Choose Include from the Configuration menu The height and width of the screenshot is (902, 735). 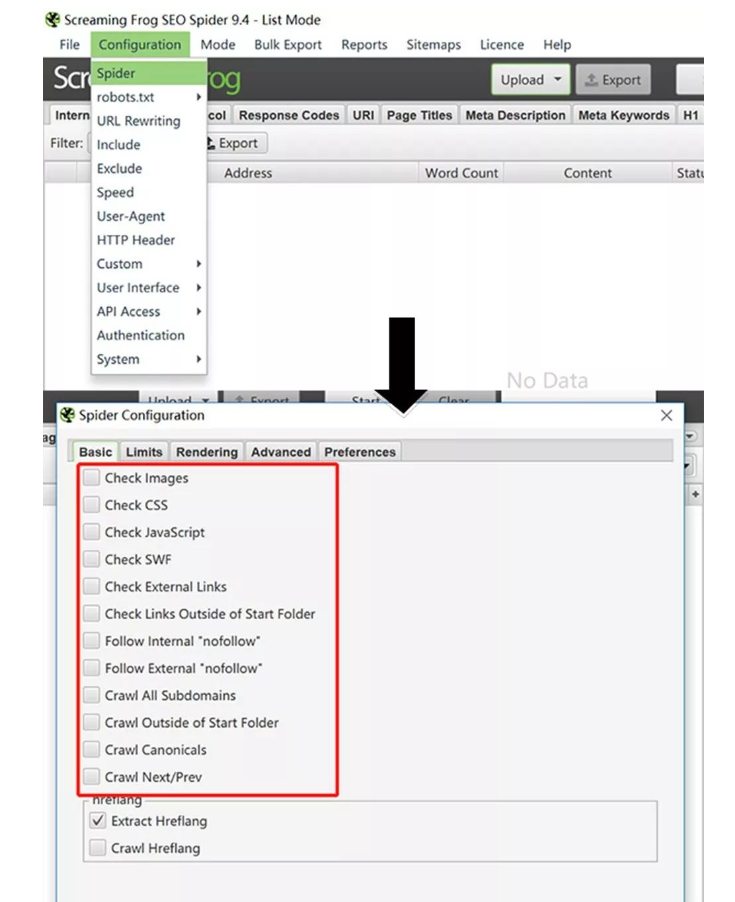tap(149, 144)
